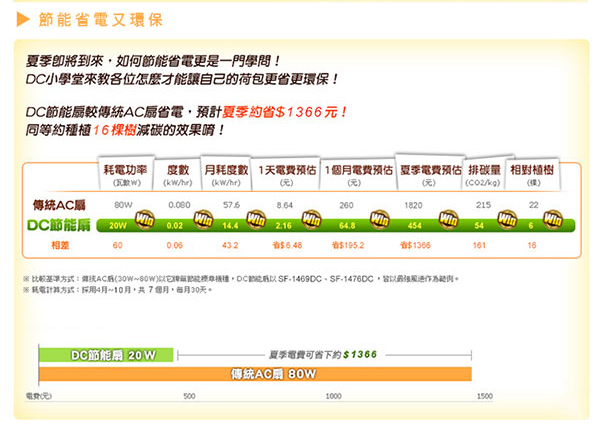Click the Win badge under 1個月電費預估
Viewport: 600px width, 425px height.
coord(381,219)
